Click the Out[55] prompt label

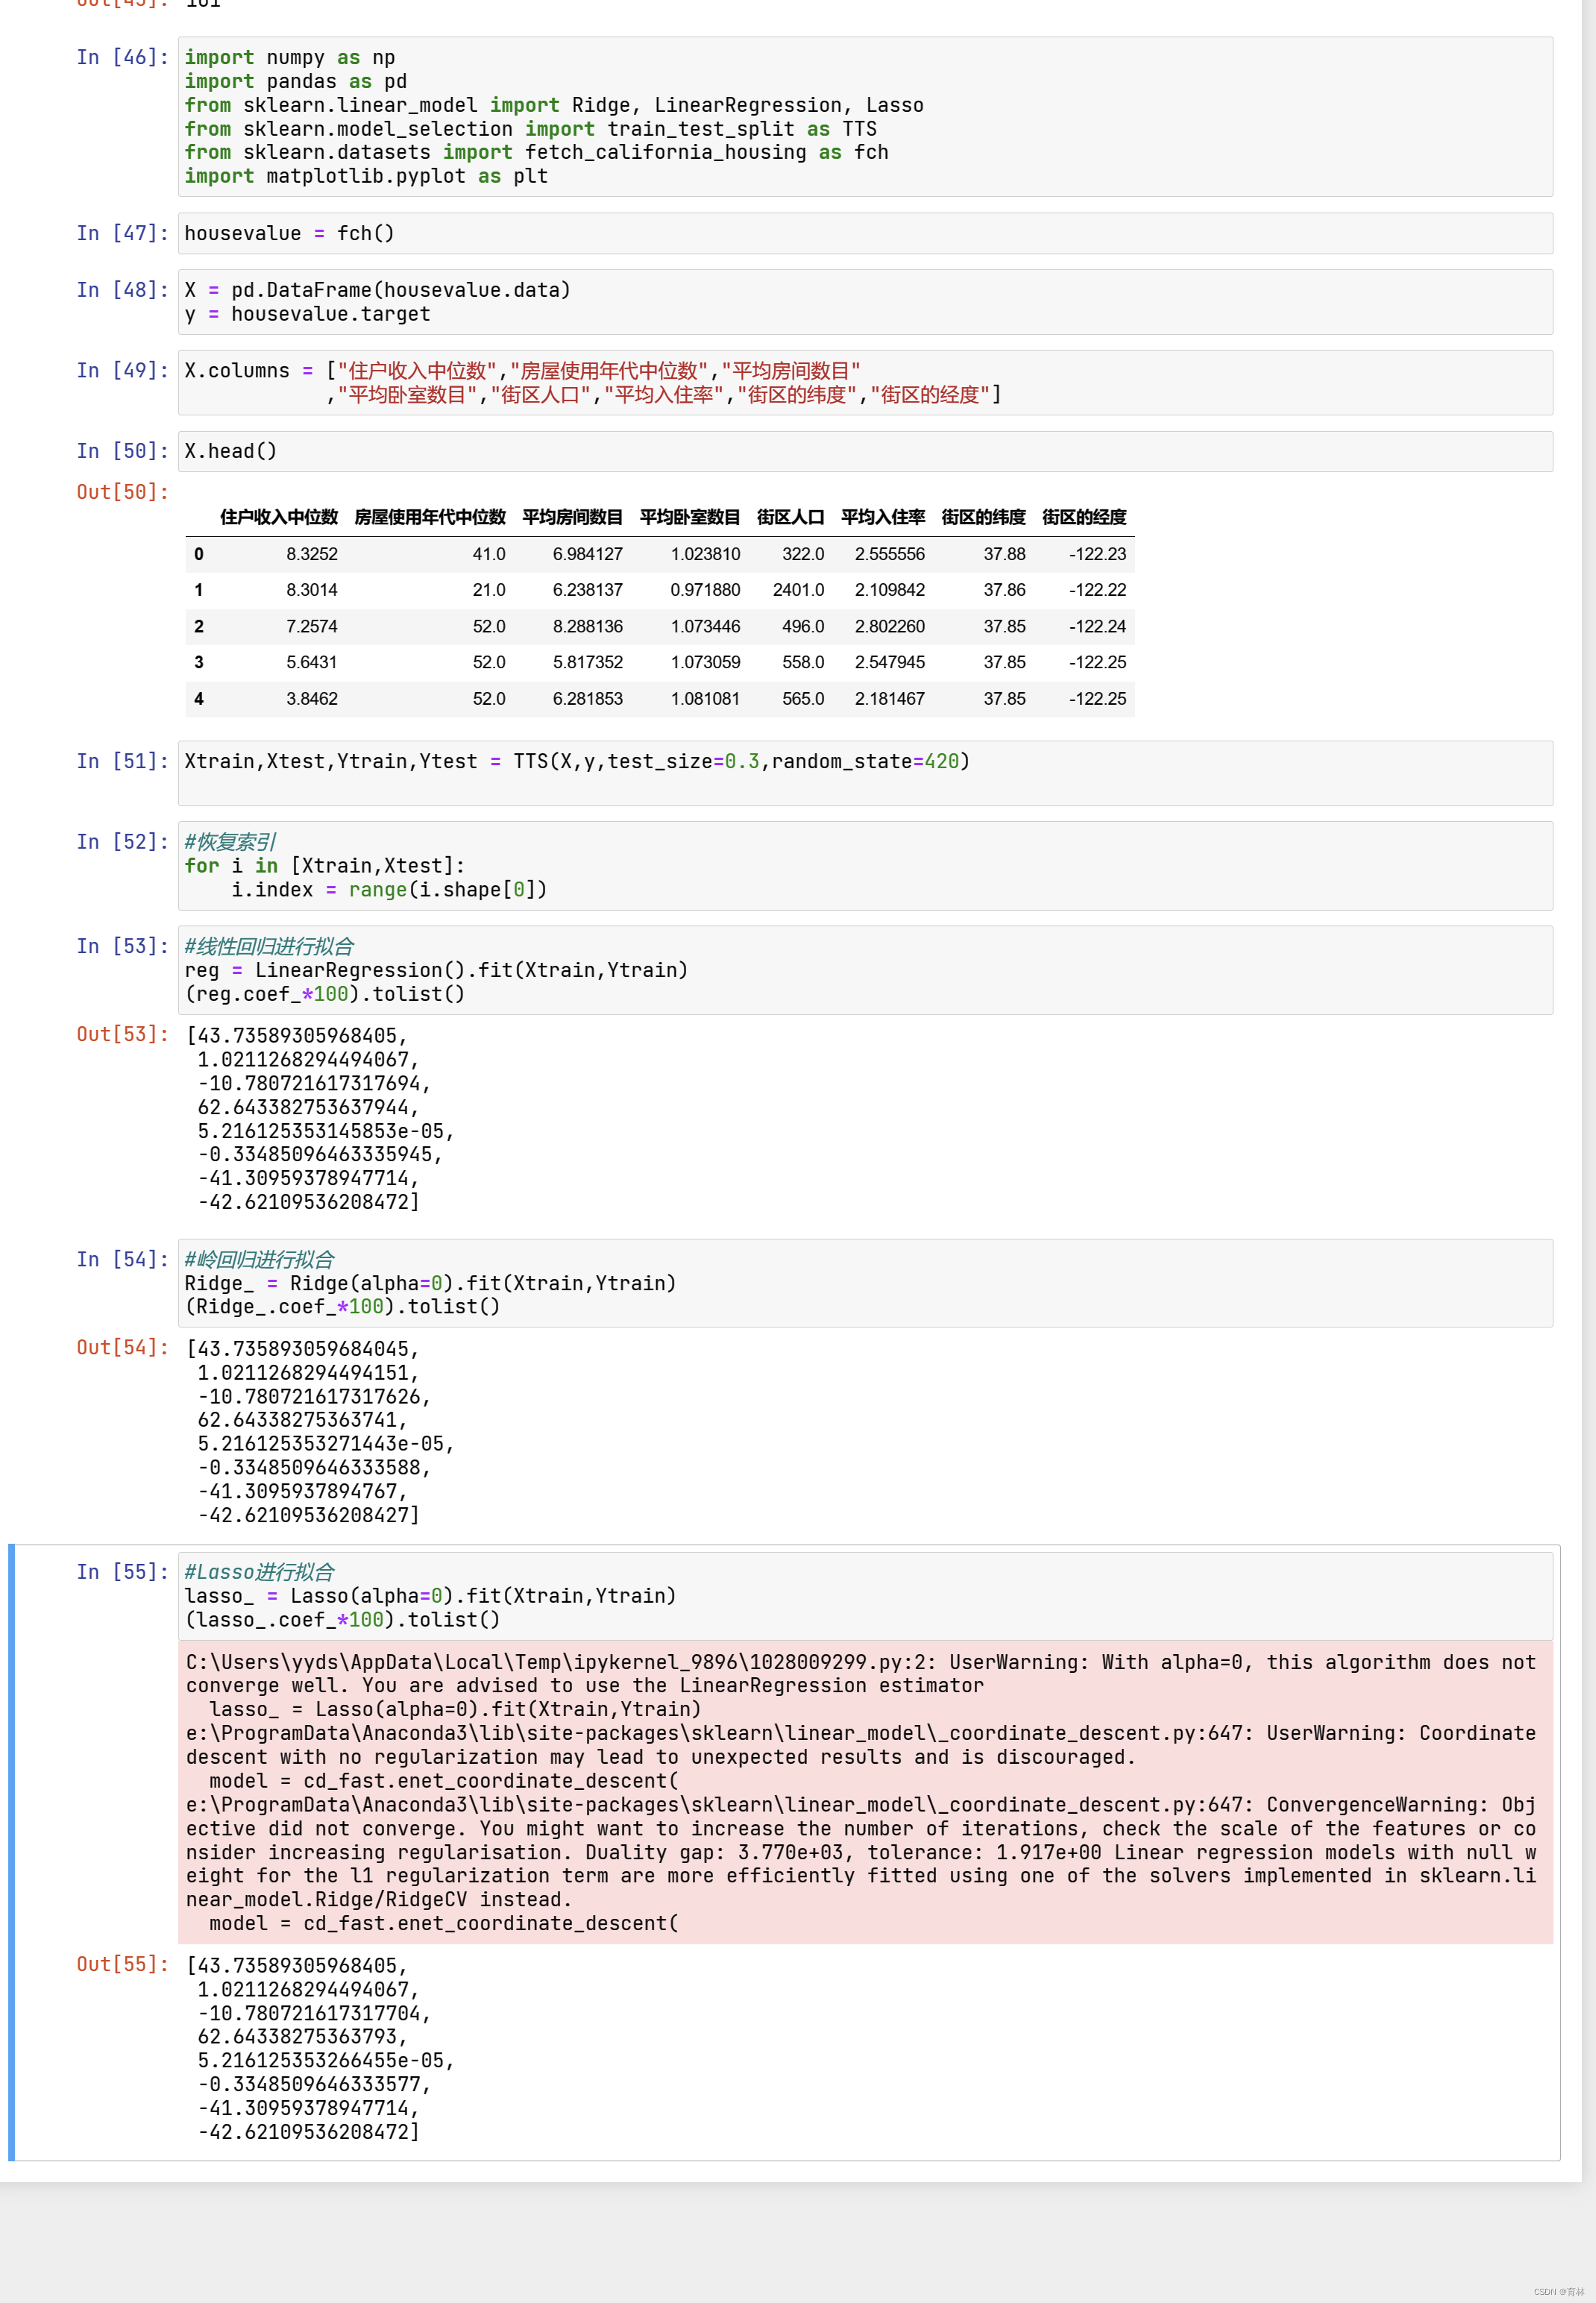(122, 1964)
